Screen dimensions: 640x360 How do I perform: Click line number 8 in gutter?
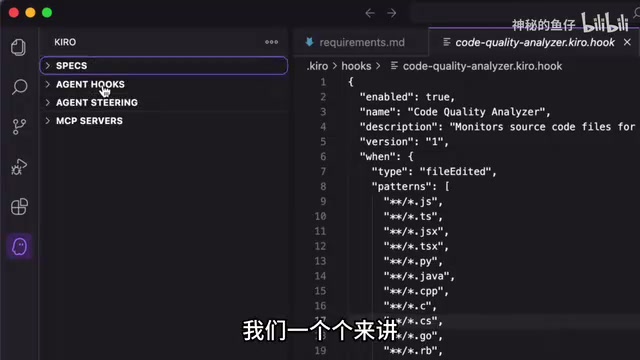tap(323, 186)
